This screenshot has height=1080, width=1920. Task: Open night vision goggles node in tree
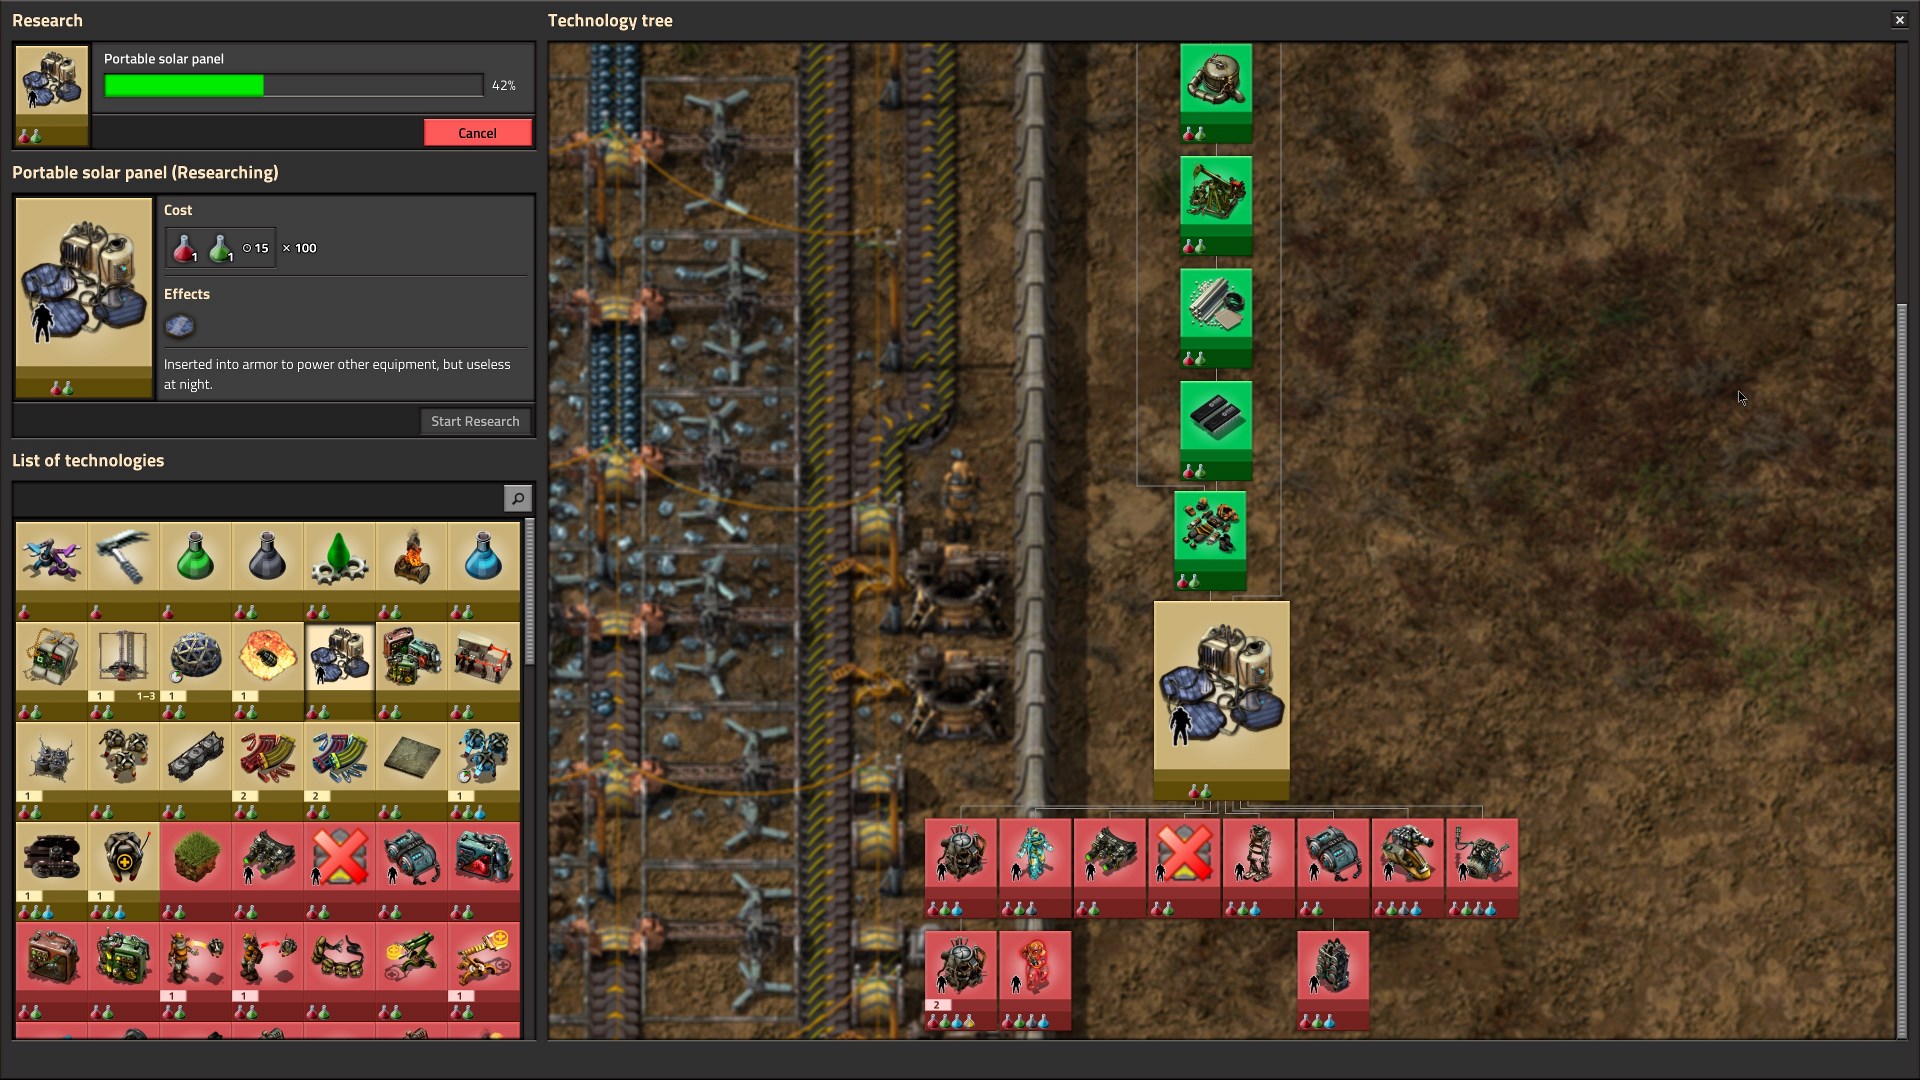[x=1109, y=858]
